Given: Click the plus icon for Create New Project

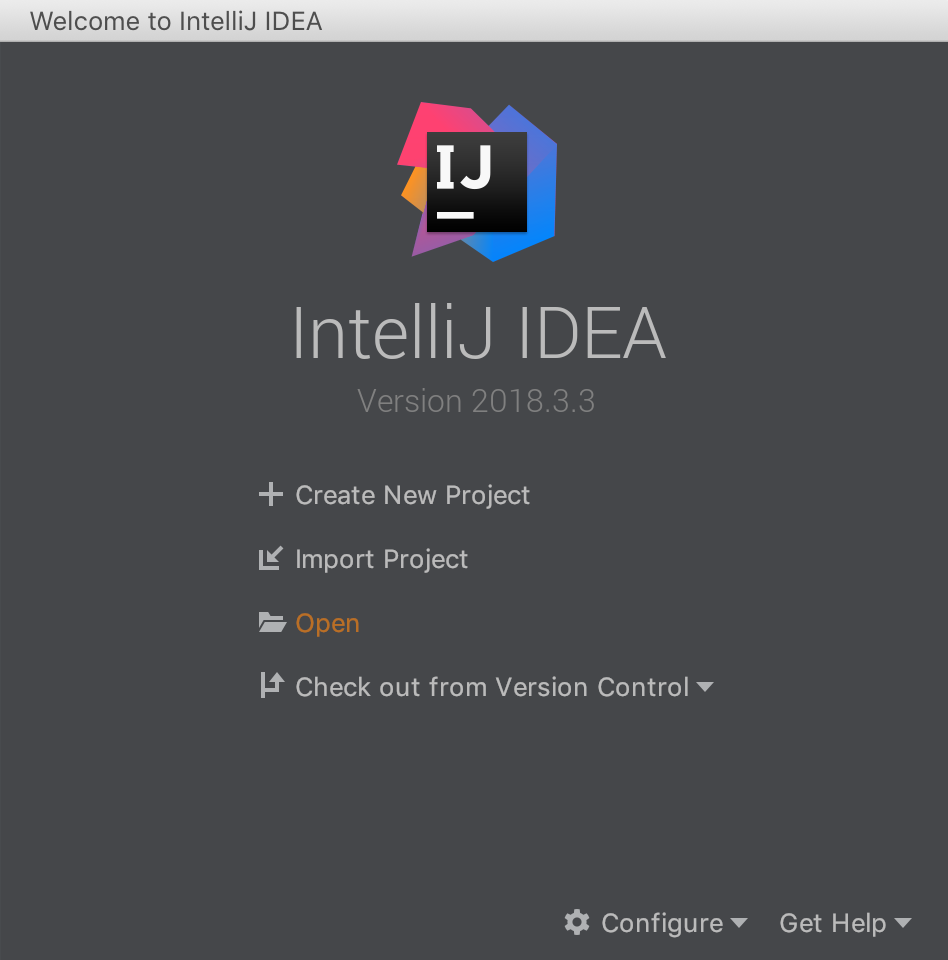Looking at the screenshot, I should (271, 495).
